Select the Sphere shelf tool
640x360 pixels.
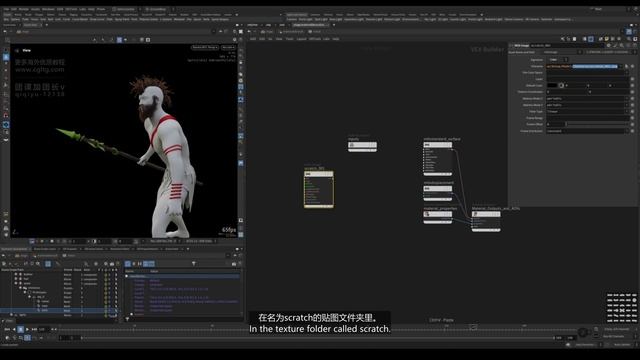16,19
